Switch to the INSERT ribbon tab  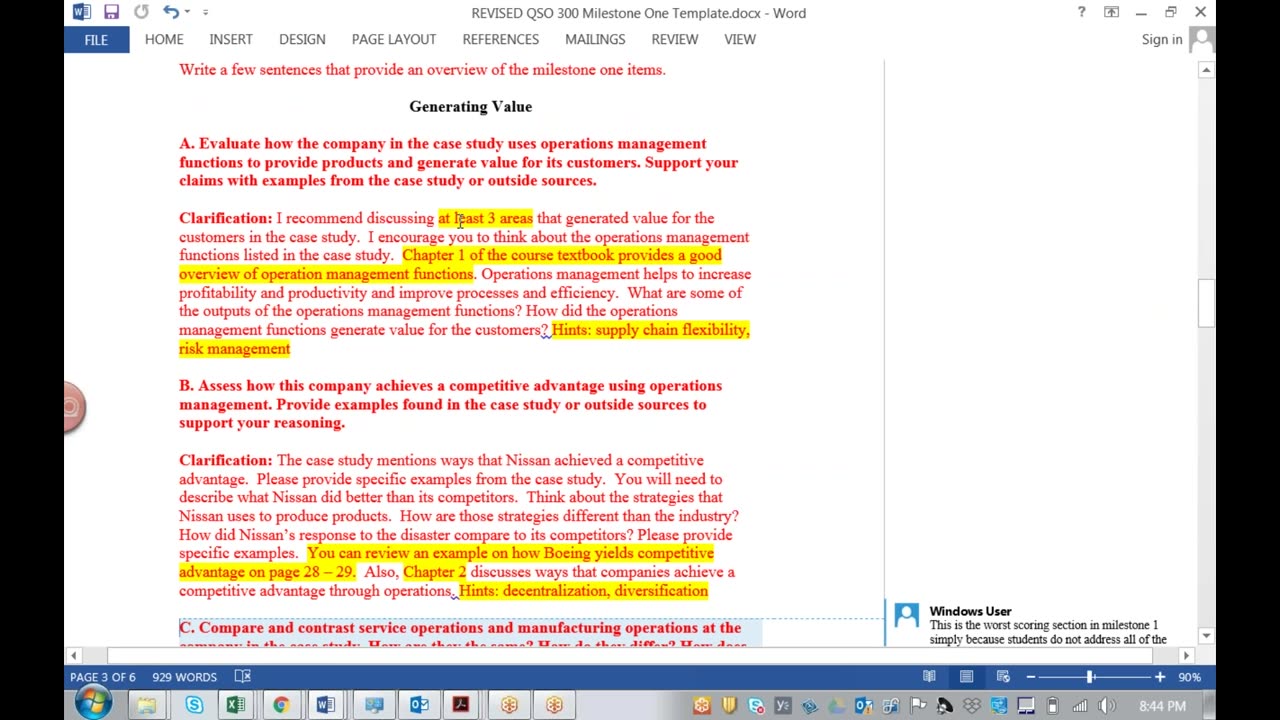pos(231,39)
